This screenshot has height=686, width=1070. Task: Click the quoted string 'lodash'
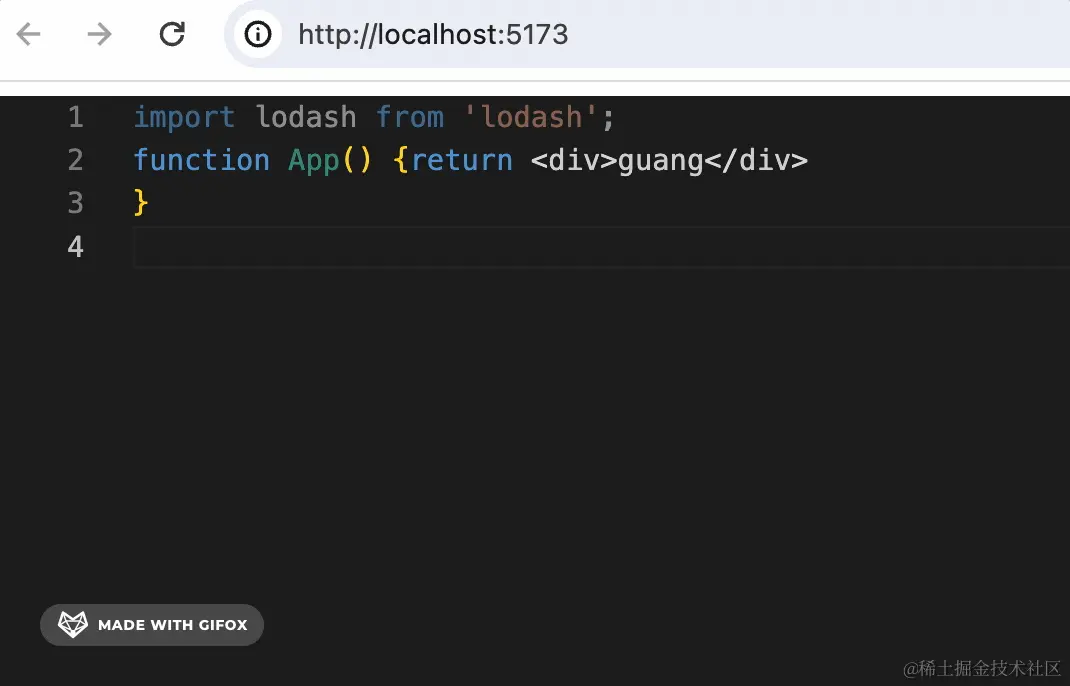point(532,117)
